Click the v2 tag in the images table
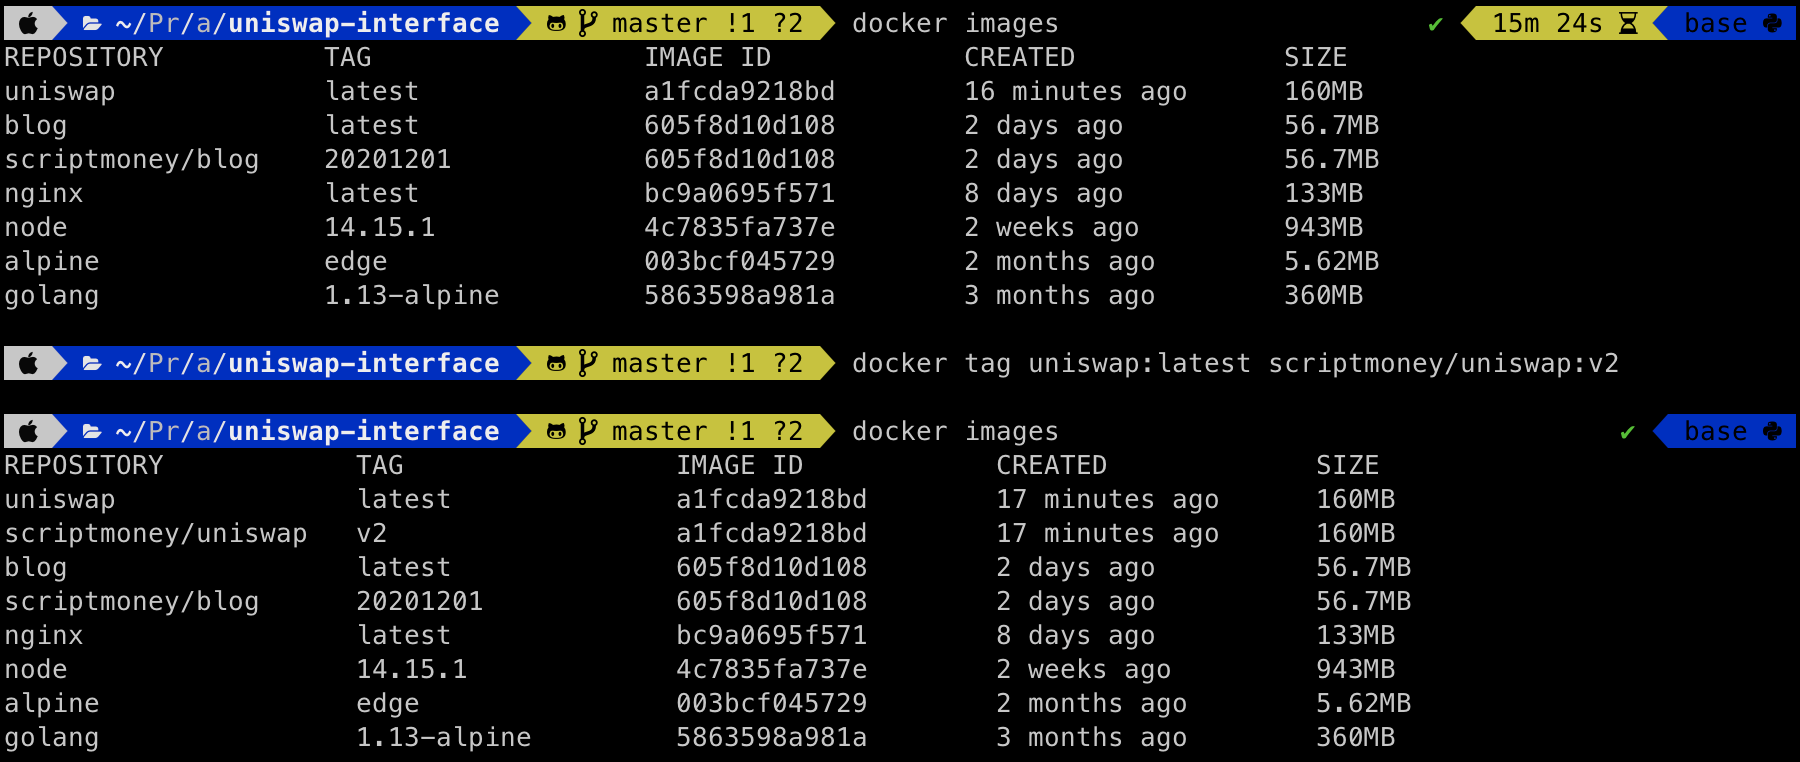 tap(371, 533)
